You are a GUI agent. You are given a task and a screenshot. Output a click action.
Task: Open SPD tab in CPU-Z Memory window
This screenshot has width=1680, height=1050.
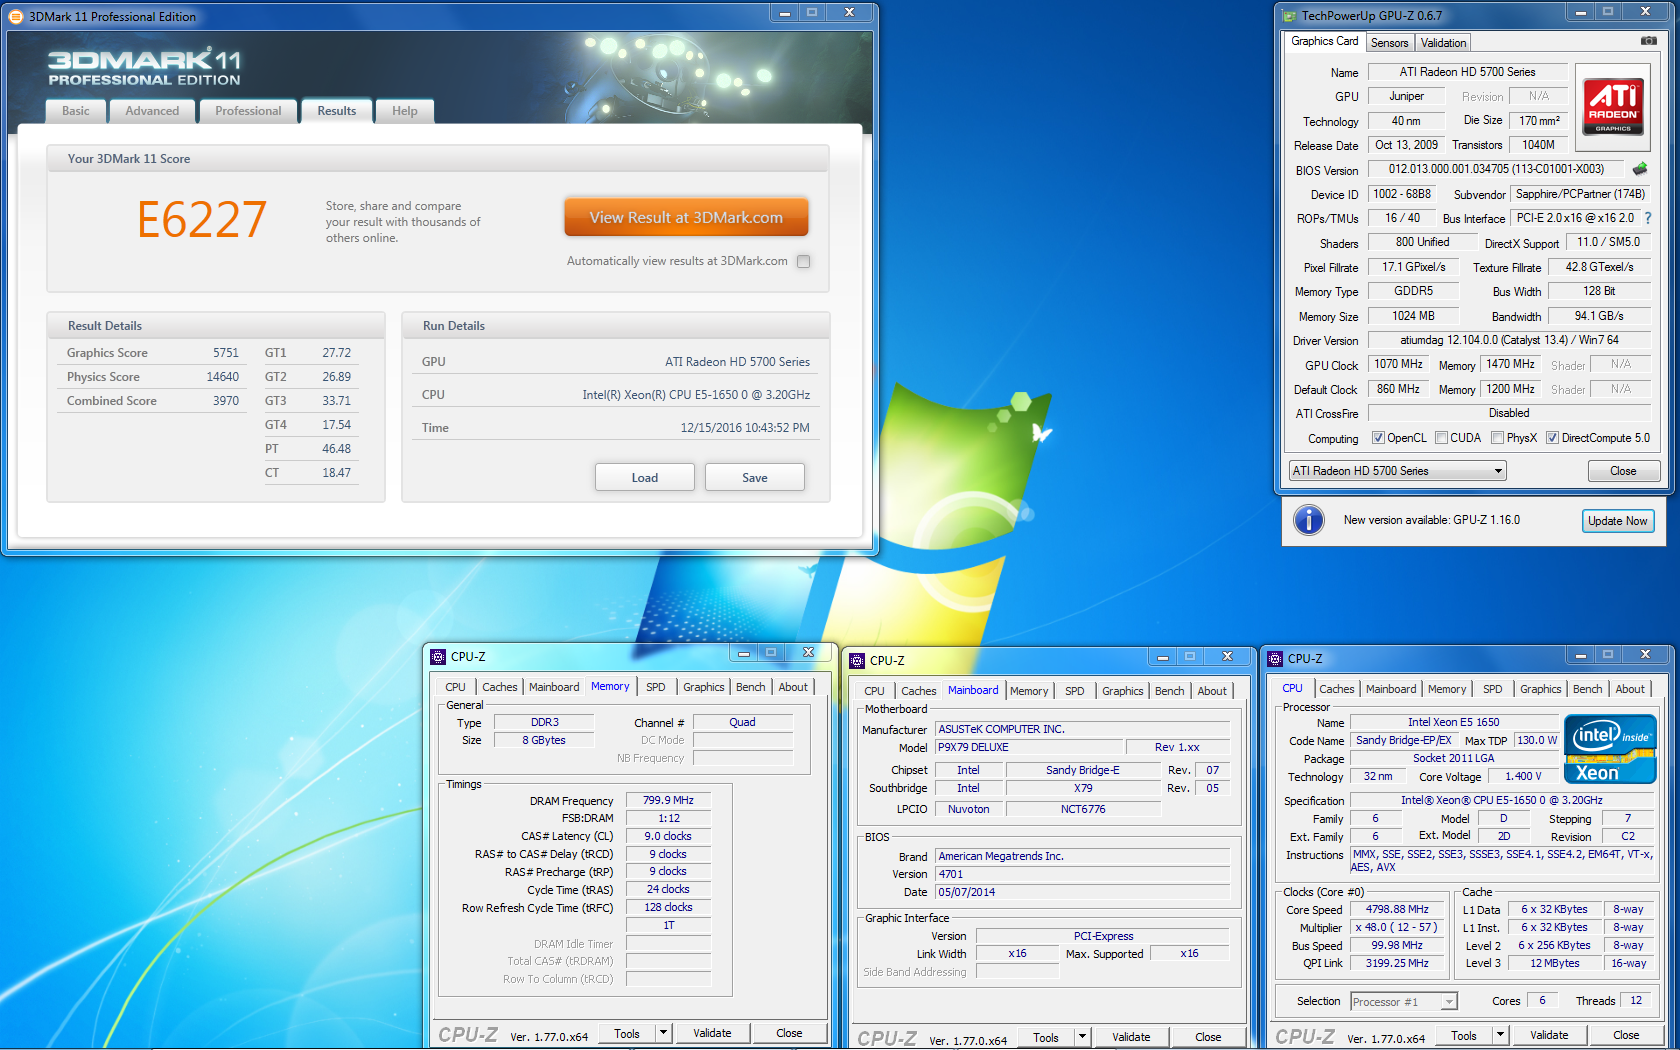tap(656, 687)
